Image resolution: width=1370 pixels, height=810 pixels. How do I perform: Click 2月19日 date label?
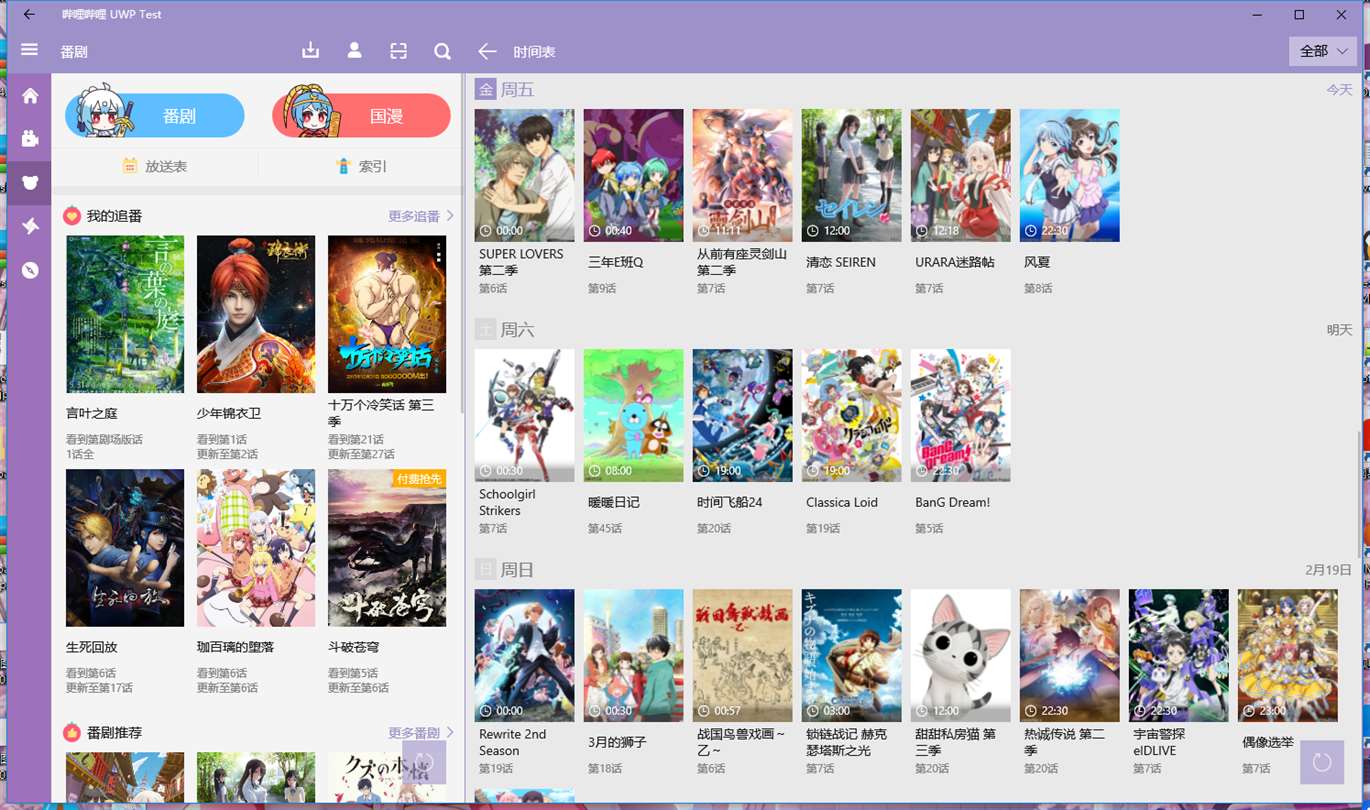(1328, 570)
